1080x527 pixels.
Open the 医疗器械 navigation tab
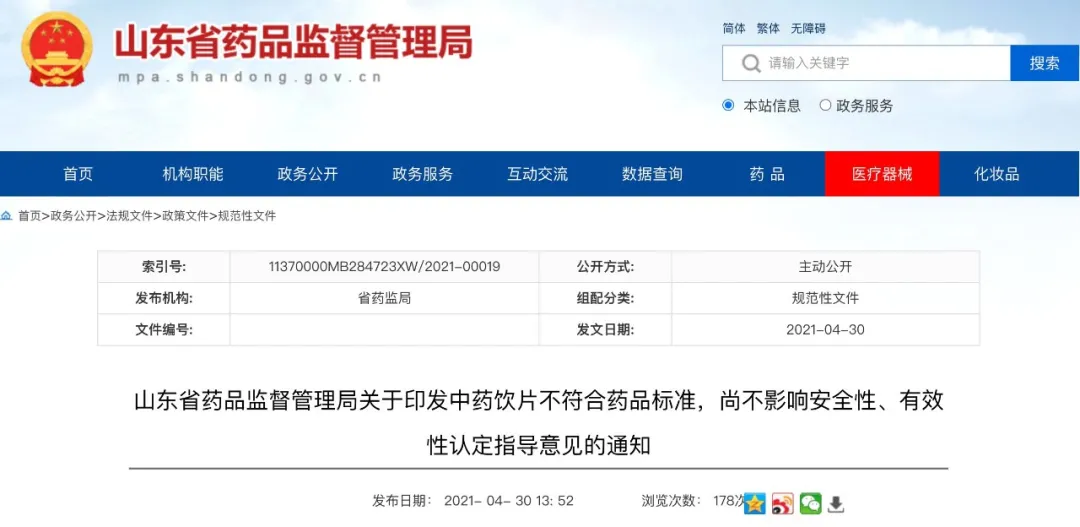(882, 174)
